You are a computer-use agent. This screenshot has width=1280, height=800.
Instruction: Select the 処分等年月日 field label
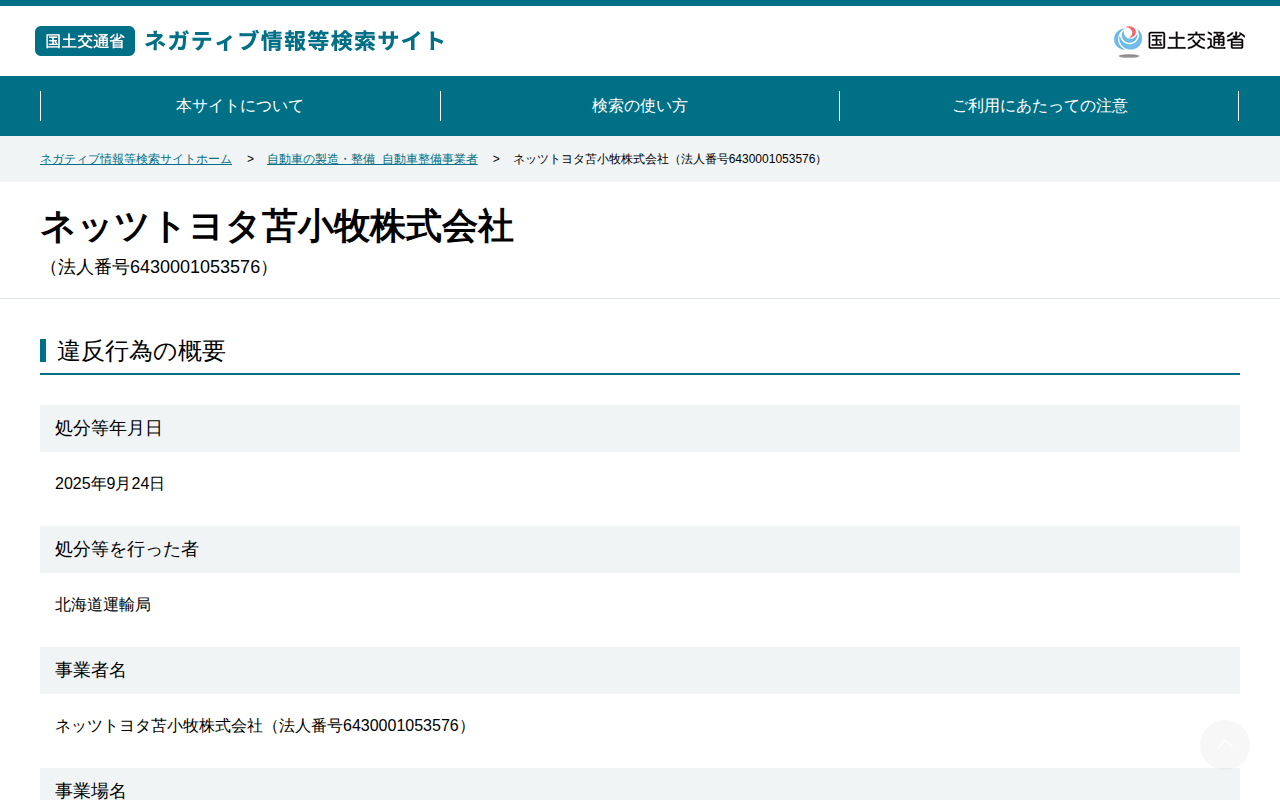109,428
